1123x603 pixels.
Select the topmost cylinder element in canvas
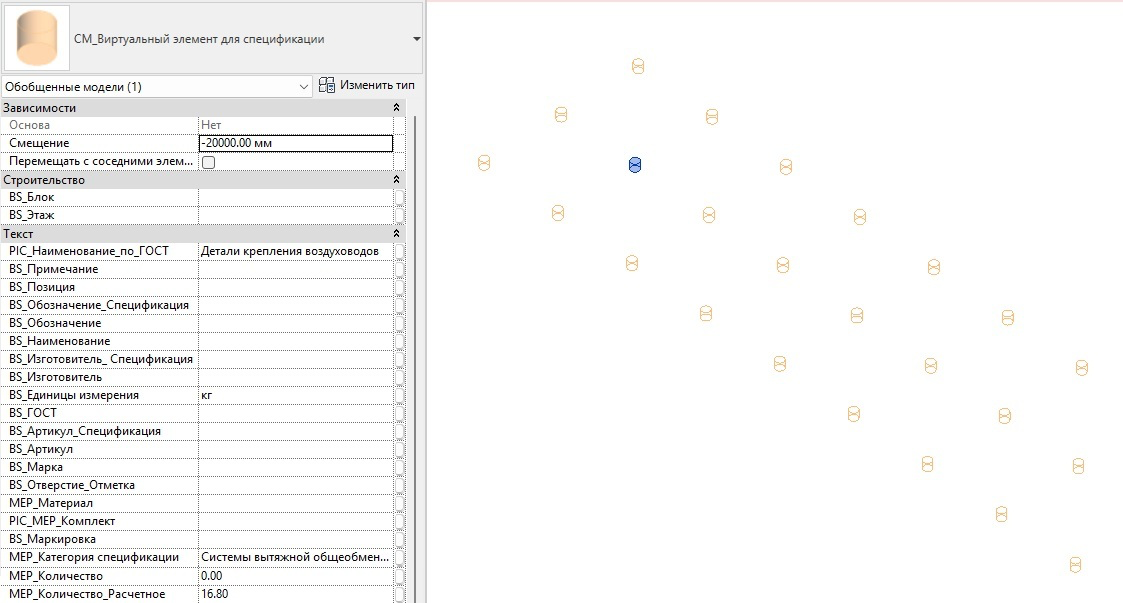coord(638,67)
